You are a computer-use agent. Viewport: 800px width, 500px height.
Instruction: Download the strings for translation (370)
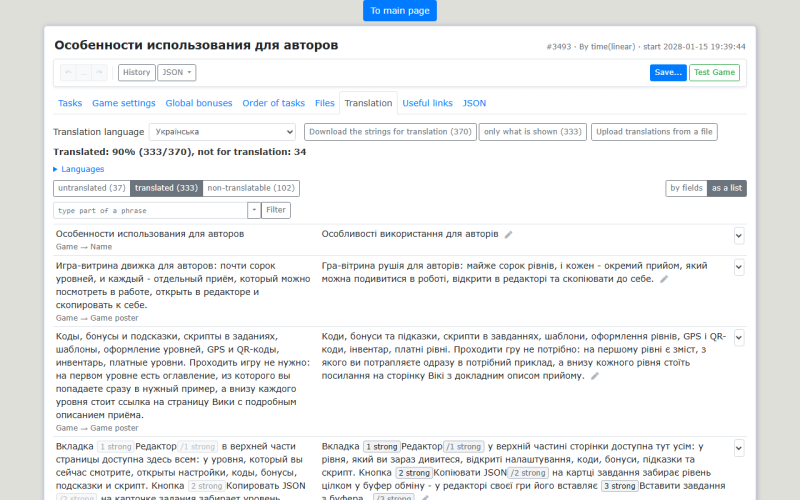coord(390,132)
